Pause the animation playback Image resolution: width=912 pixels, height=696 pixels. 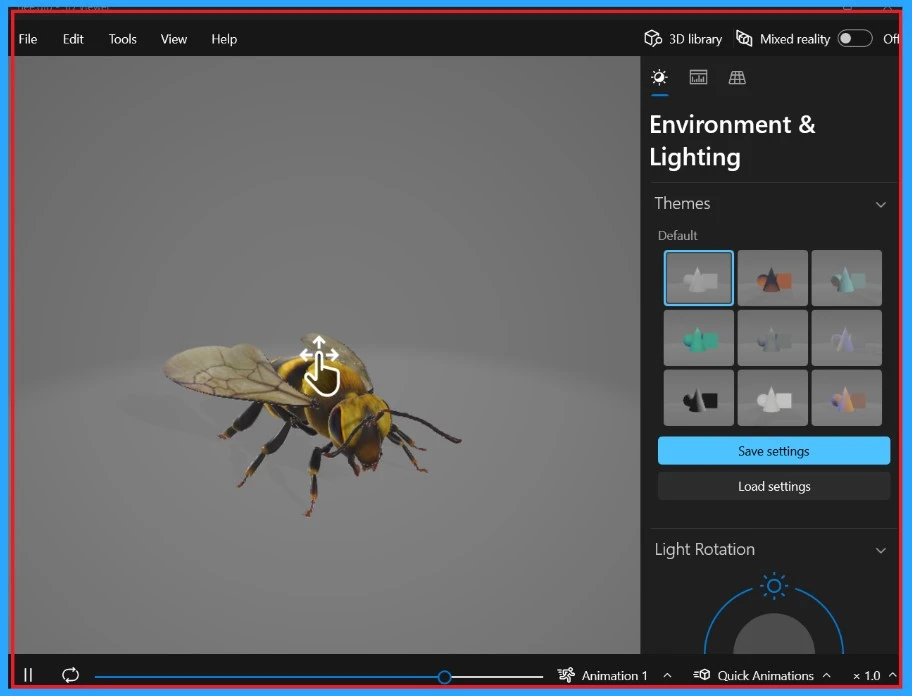[28, 675]
